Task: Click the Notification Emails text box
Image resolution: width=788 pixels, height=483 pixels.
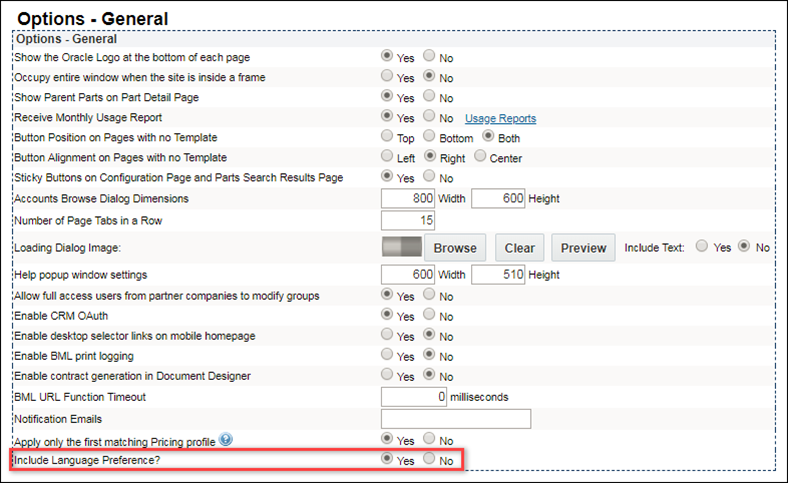Action: tap(456, 418)
